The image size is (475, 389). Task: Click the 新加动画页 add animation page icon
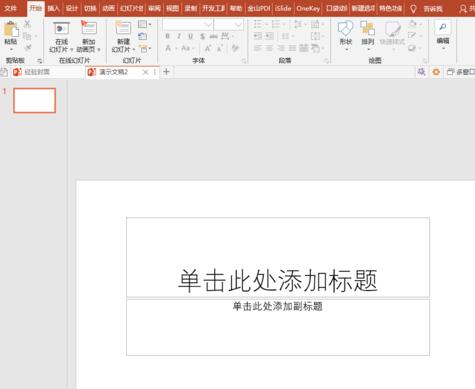[x=89, y=28]
